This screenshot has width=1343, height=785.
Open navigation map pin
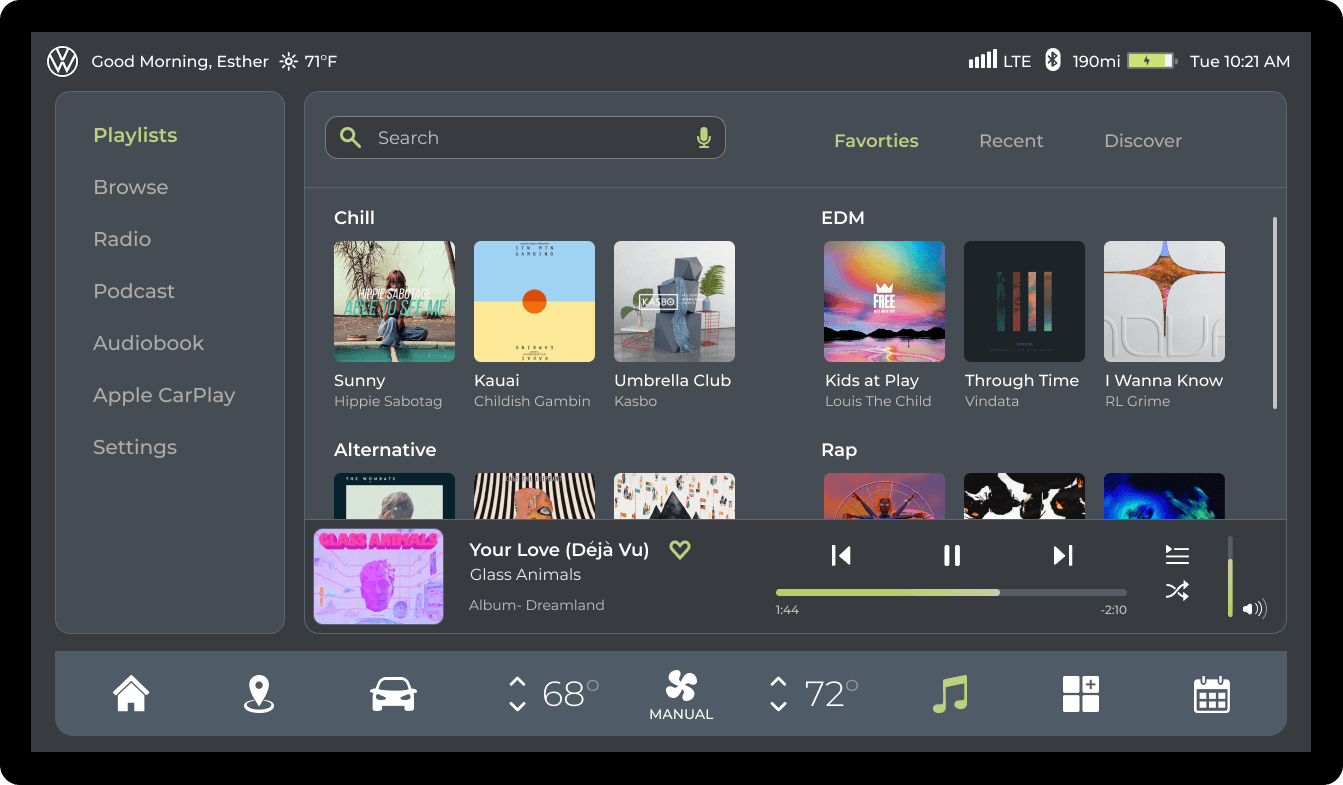pyautogui.click(x=259, y=694)
